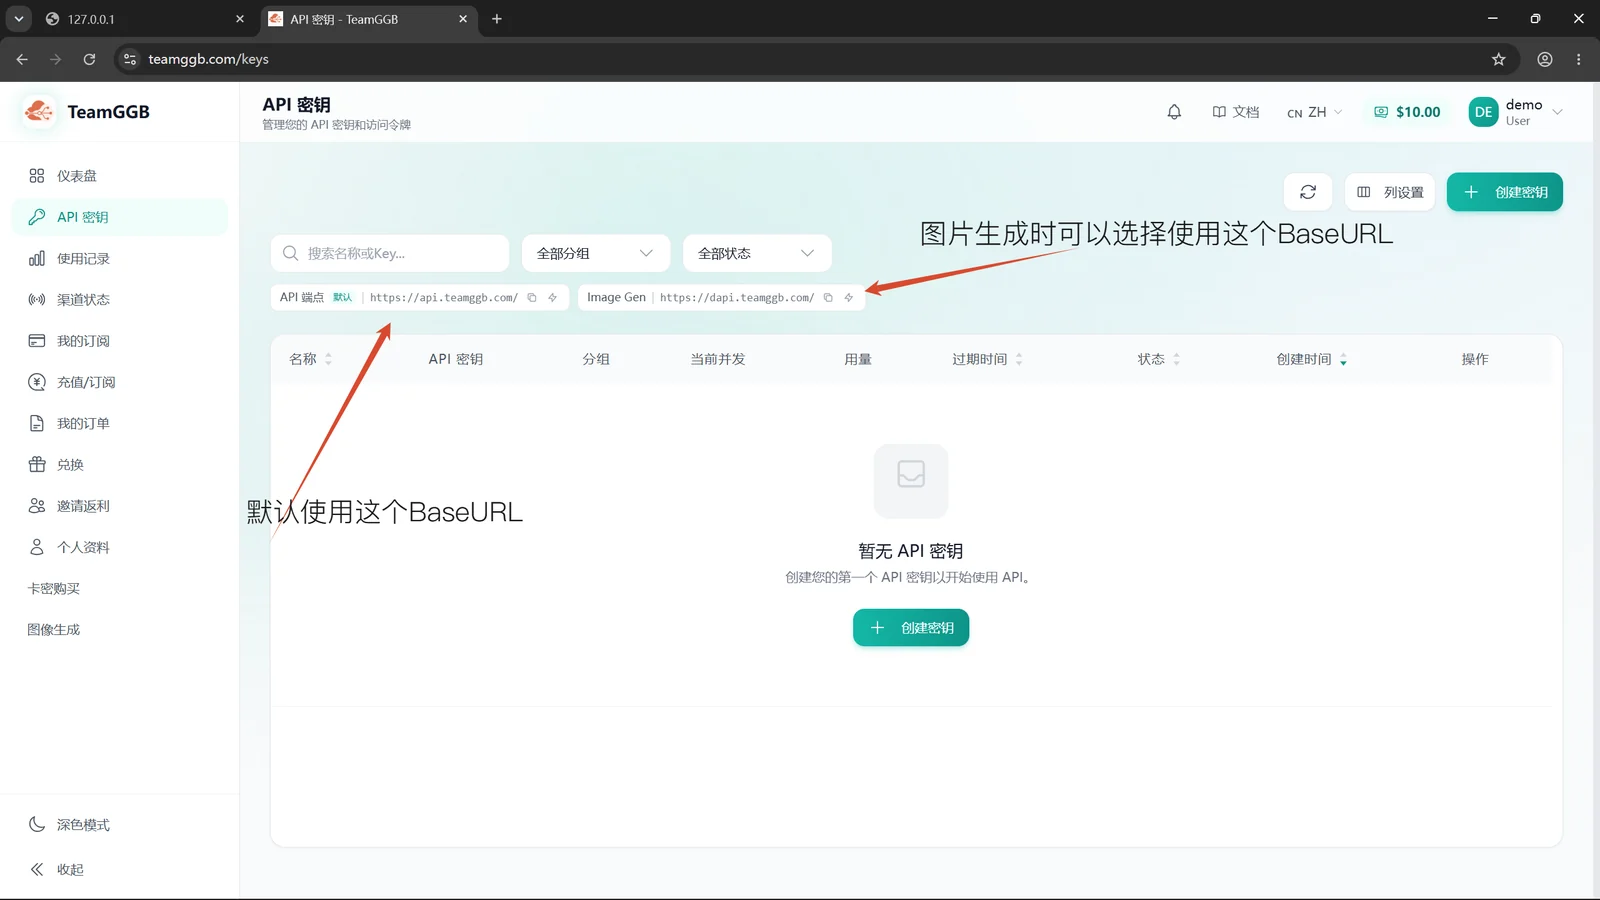
Task: Open 使用记录 usage log page
Action: [120, 258]
